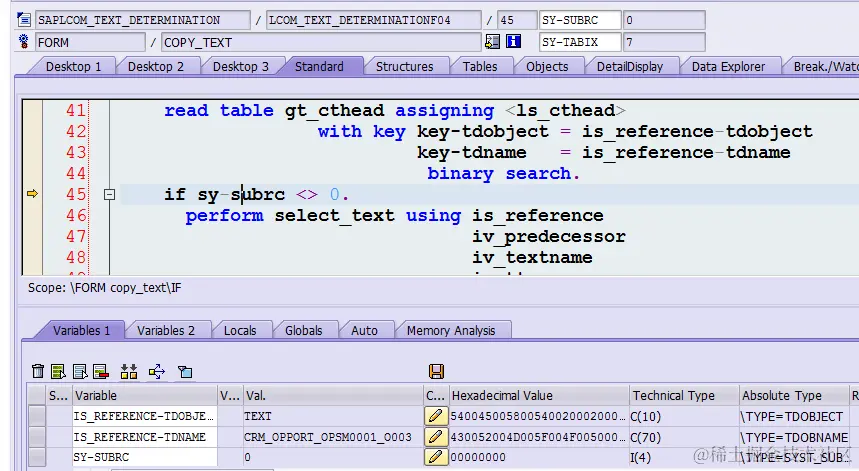The width and height of the screenshot is (859, 471).
Task: Click the trash delete icon in variables toolbar
Action: tap(38, 371)
